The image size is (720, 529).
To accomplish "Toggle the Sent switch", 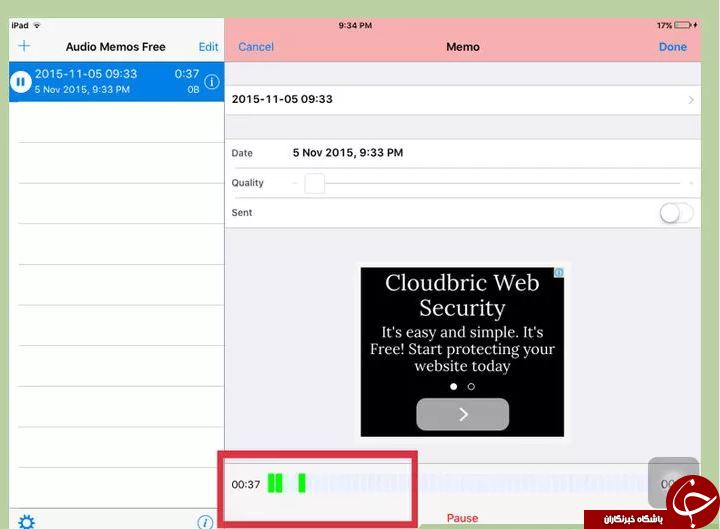I will [x=676, y=213].
